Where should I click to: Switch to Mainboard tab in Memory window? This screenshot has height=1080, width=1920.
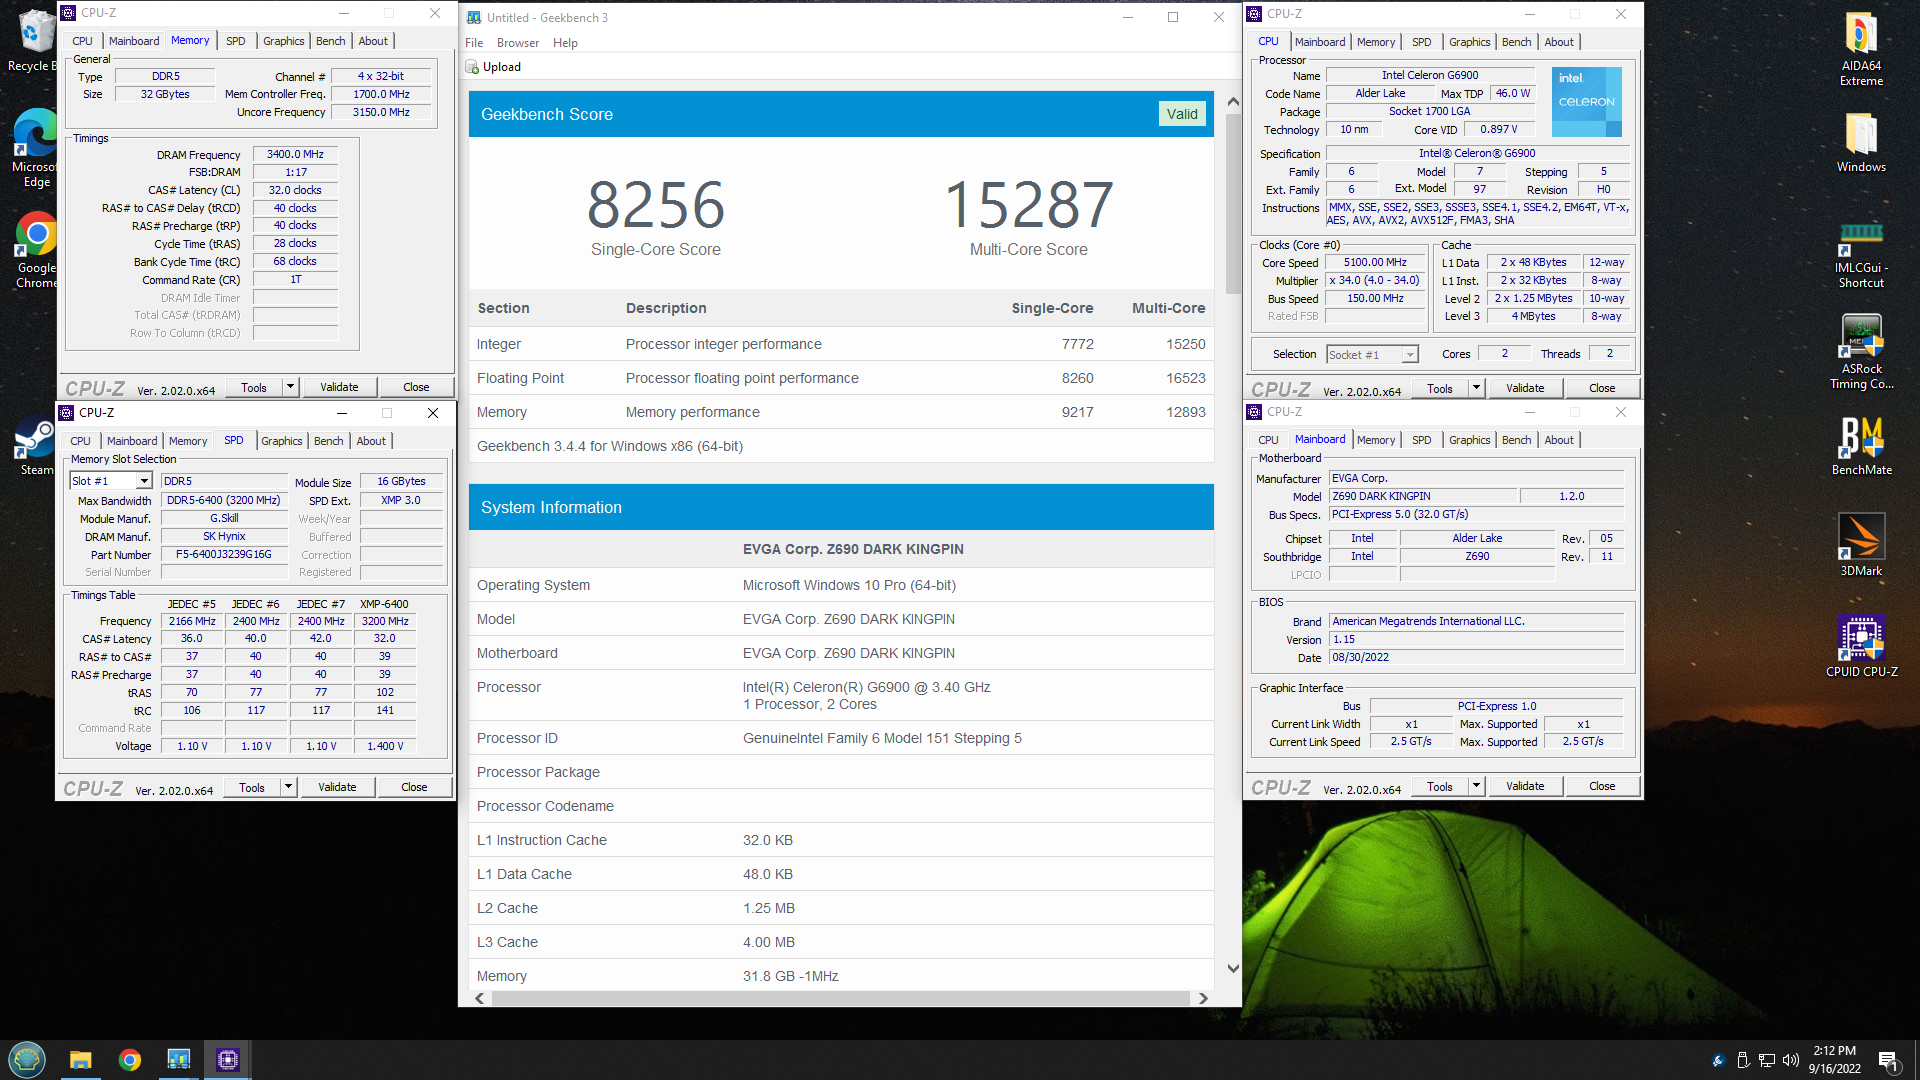[134, 41]
